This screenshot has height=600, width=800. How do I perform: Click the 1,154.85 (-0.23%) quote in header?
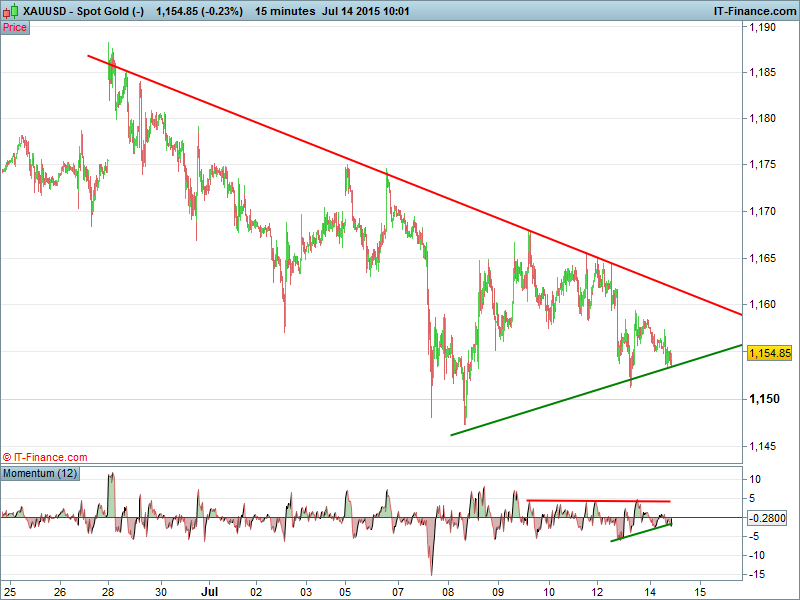199,10
